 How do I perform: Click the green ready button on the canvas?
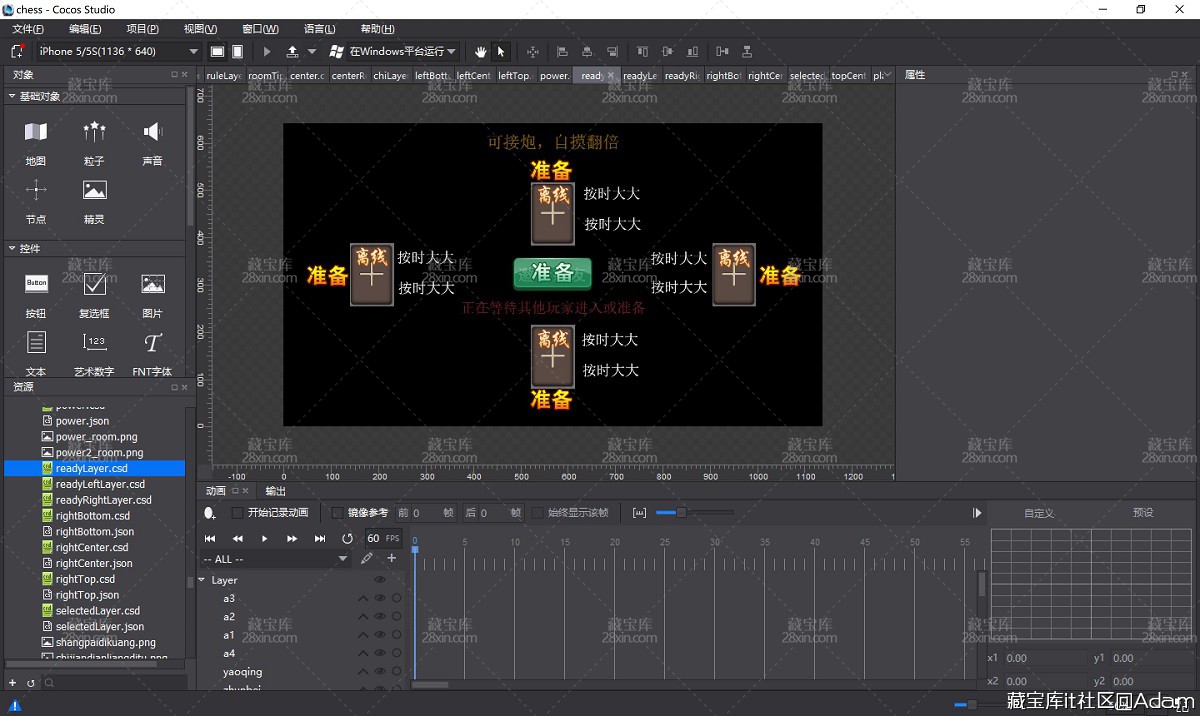(552, 273)
